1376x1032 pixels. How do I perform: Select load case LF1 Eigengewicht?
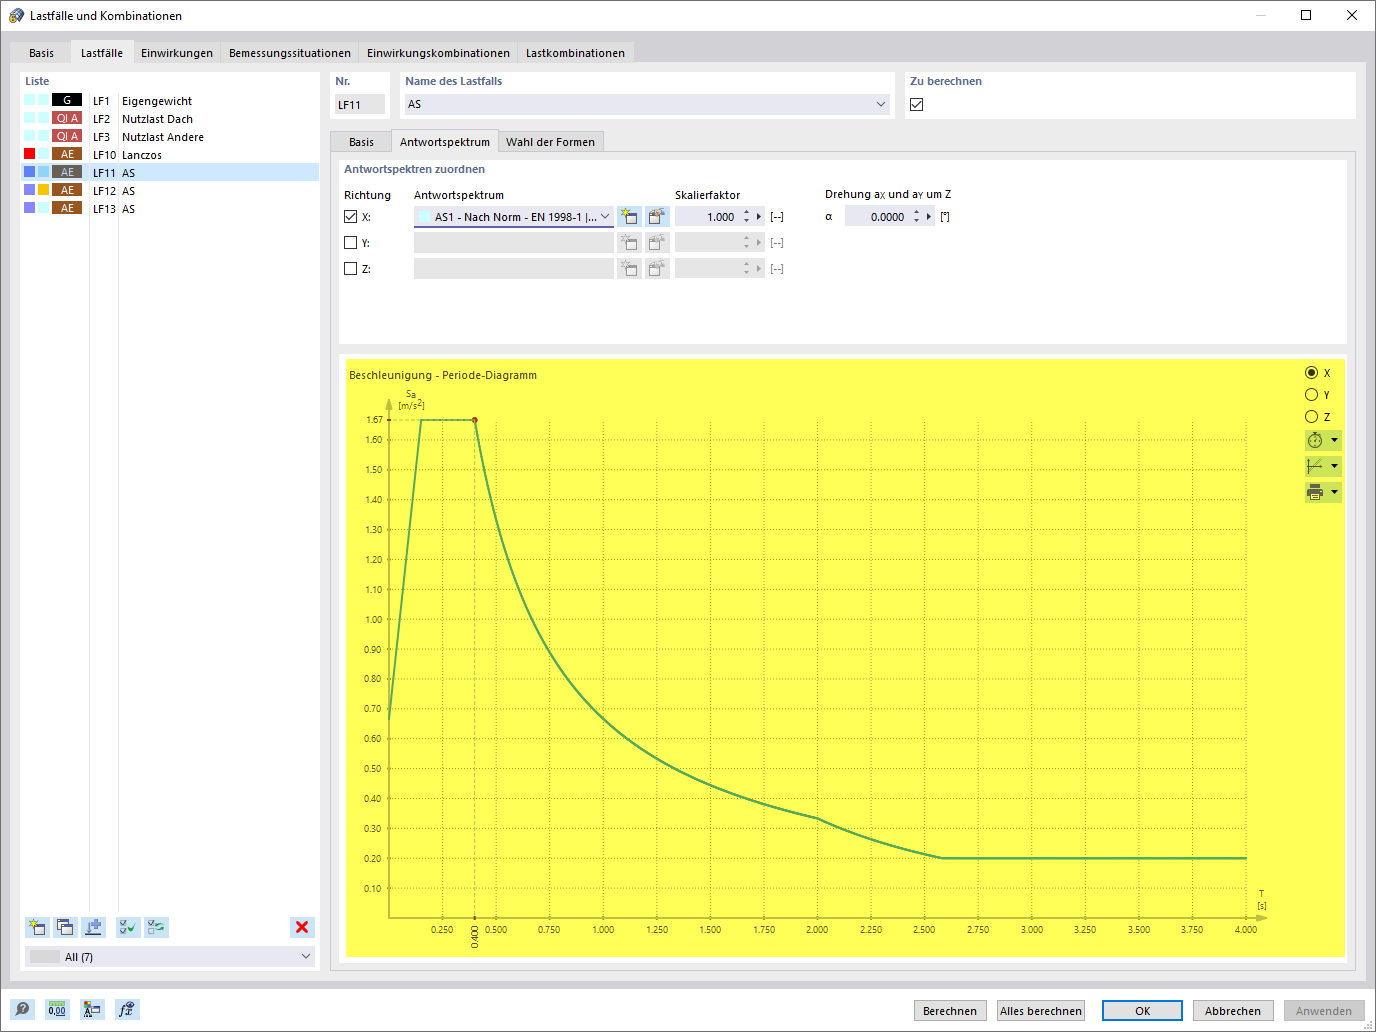[170, 101]
